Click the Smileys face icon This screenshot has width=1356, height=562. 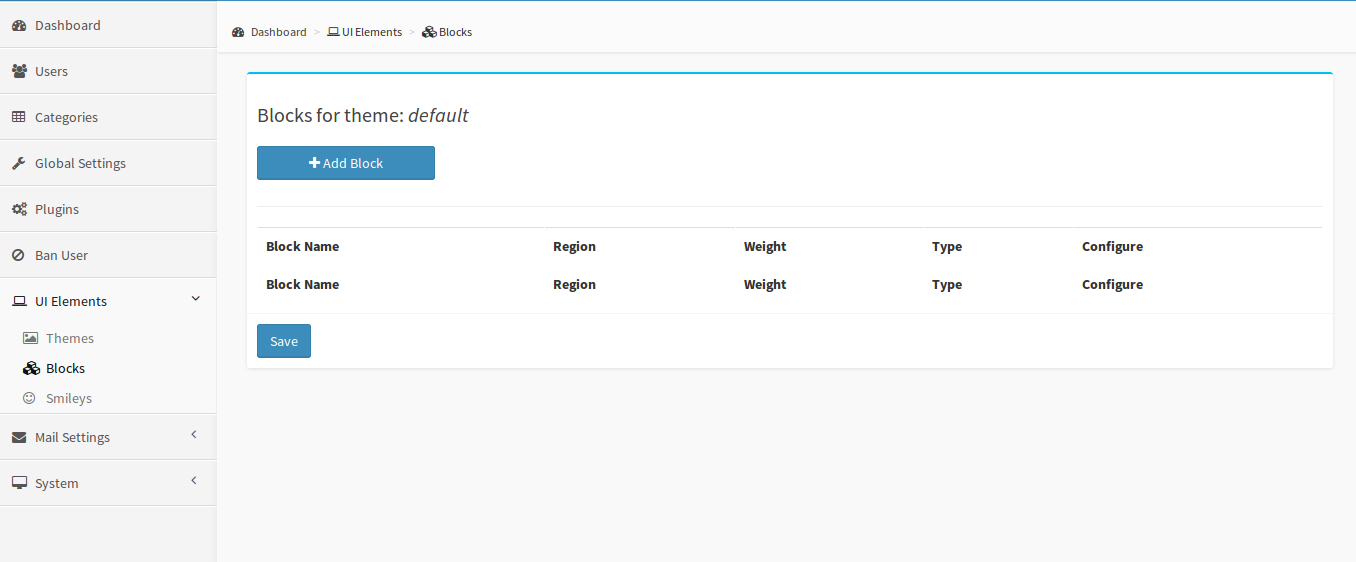[29, 398]
